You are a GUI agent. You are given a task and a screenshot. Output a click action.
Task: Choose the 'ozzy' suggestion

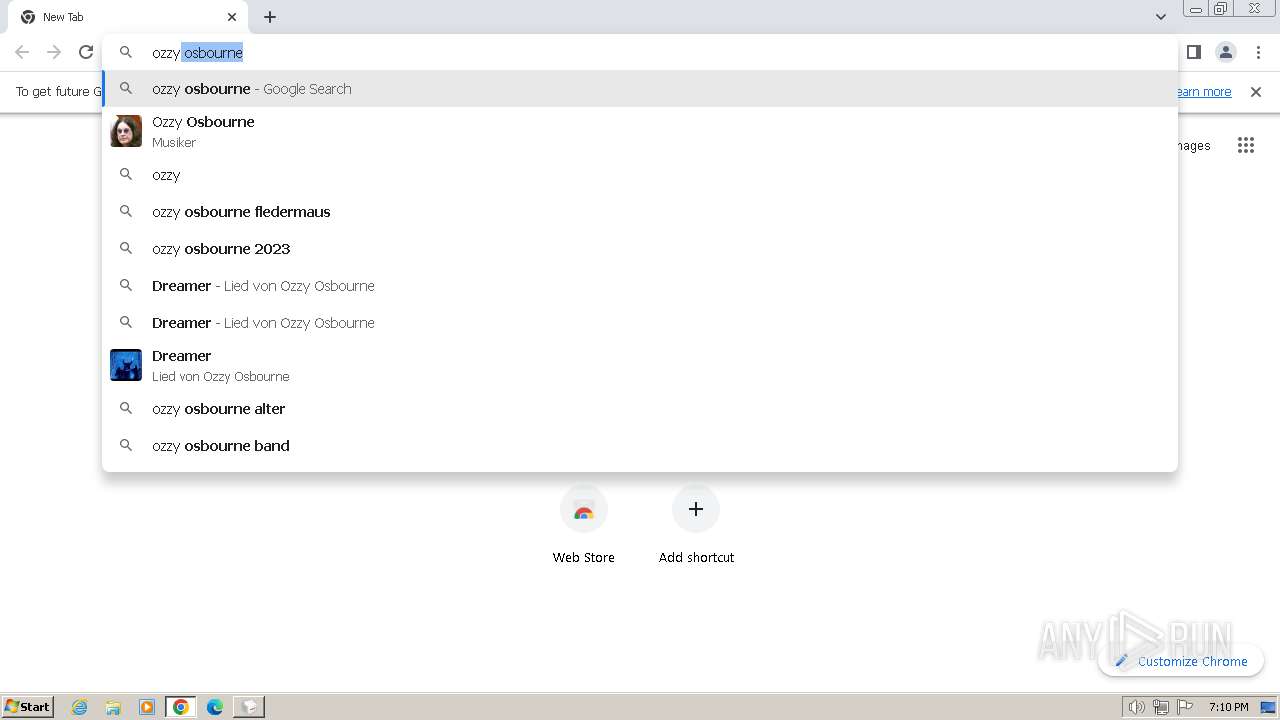point(640,175)
